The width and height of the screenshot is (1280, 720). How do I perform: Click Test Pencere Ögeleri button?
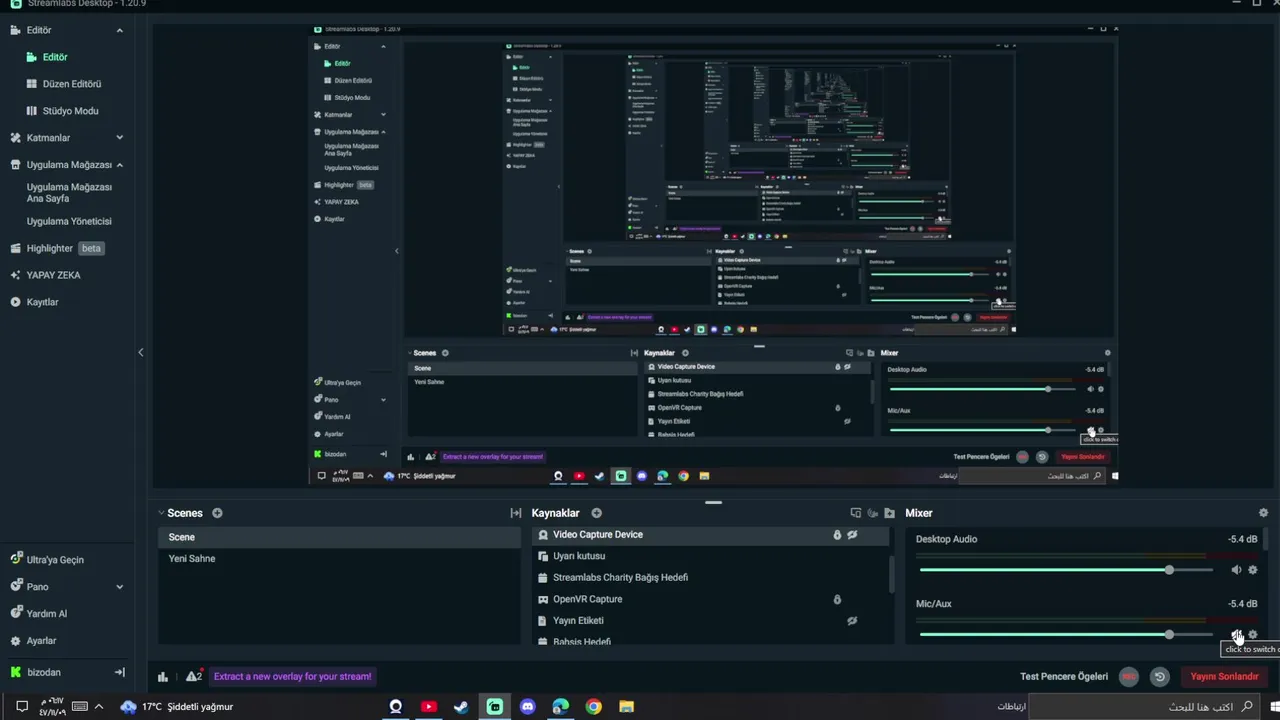click(1064, 677)
